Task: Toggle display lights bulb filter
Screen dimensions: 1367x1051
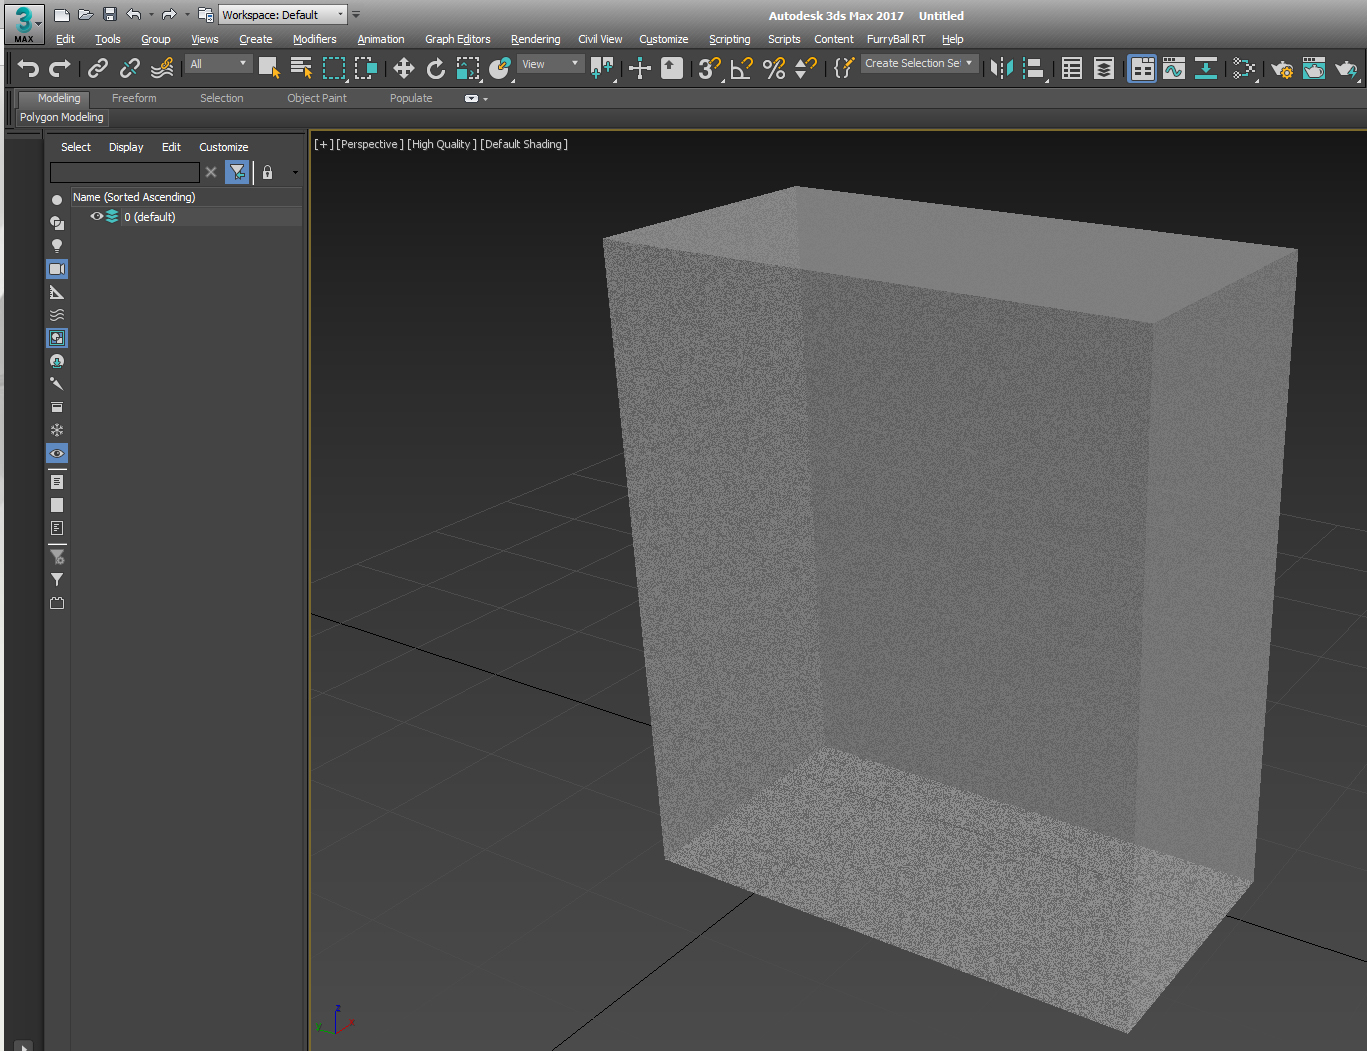Action: [x=57, y=246]
